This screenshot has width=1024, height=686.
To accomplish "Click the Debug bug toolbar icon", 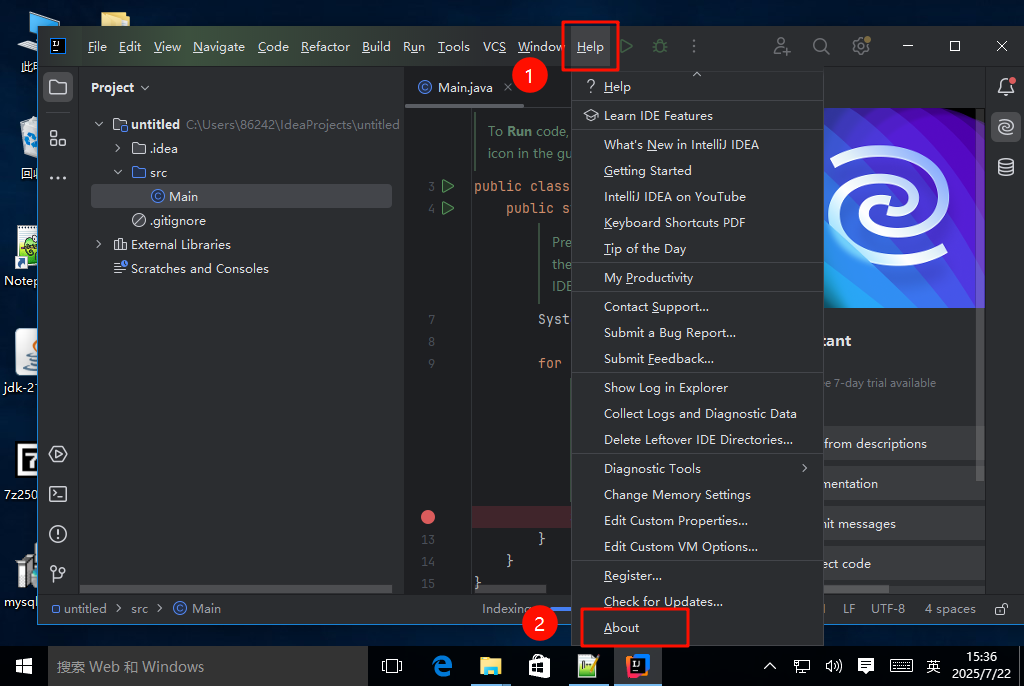I will tap(660, 46).
